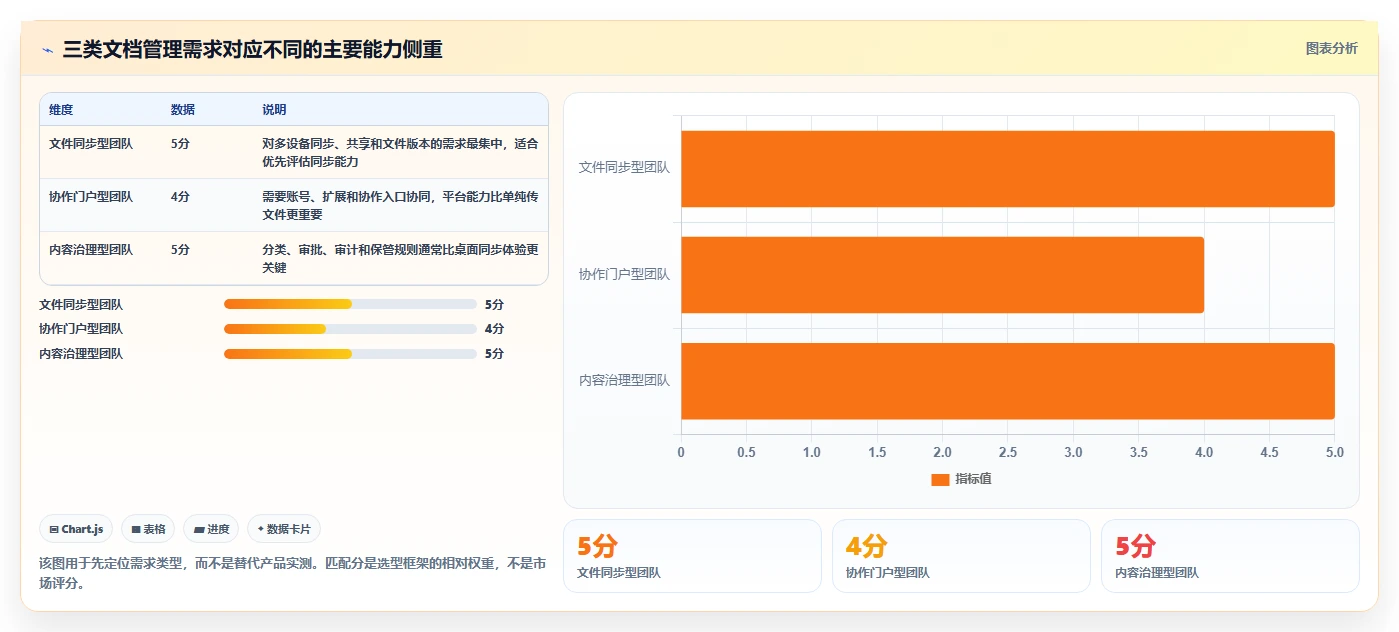Click the orange bar for 文件同步型团队

point(1008,169)
